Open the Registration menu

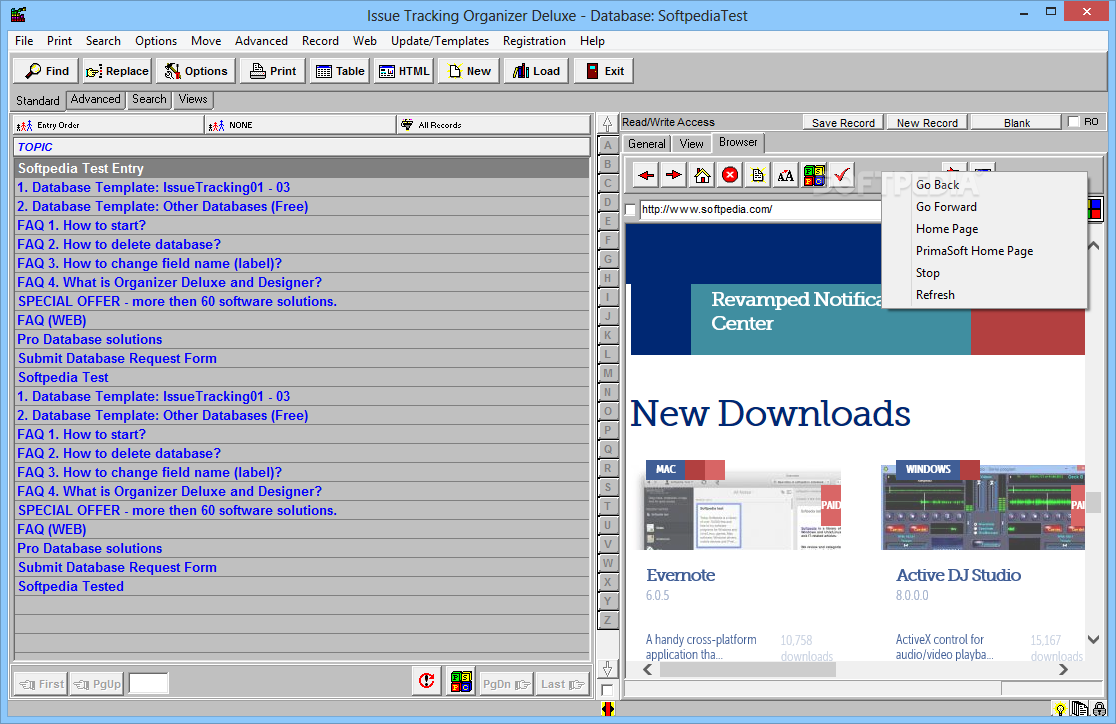click(534, 41)
